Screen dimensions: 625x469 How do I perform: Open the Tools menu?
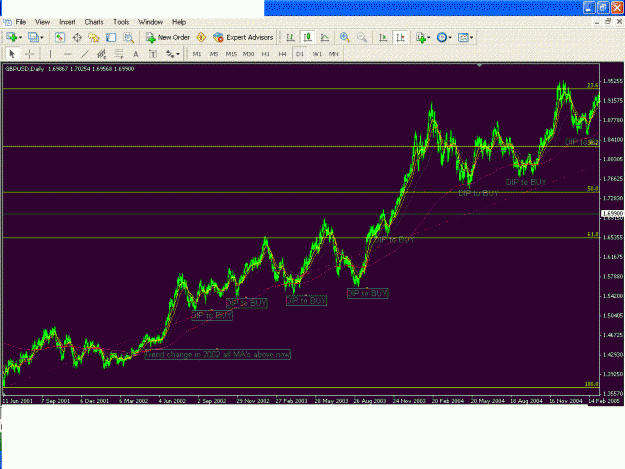tap(121, 22)
